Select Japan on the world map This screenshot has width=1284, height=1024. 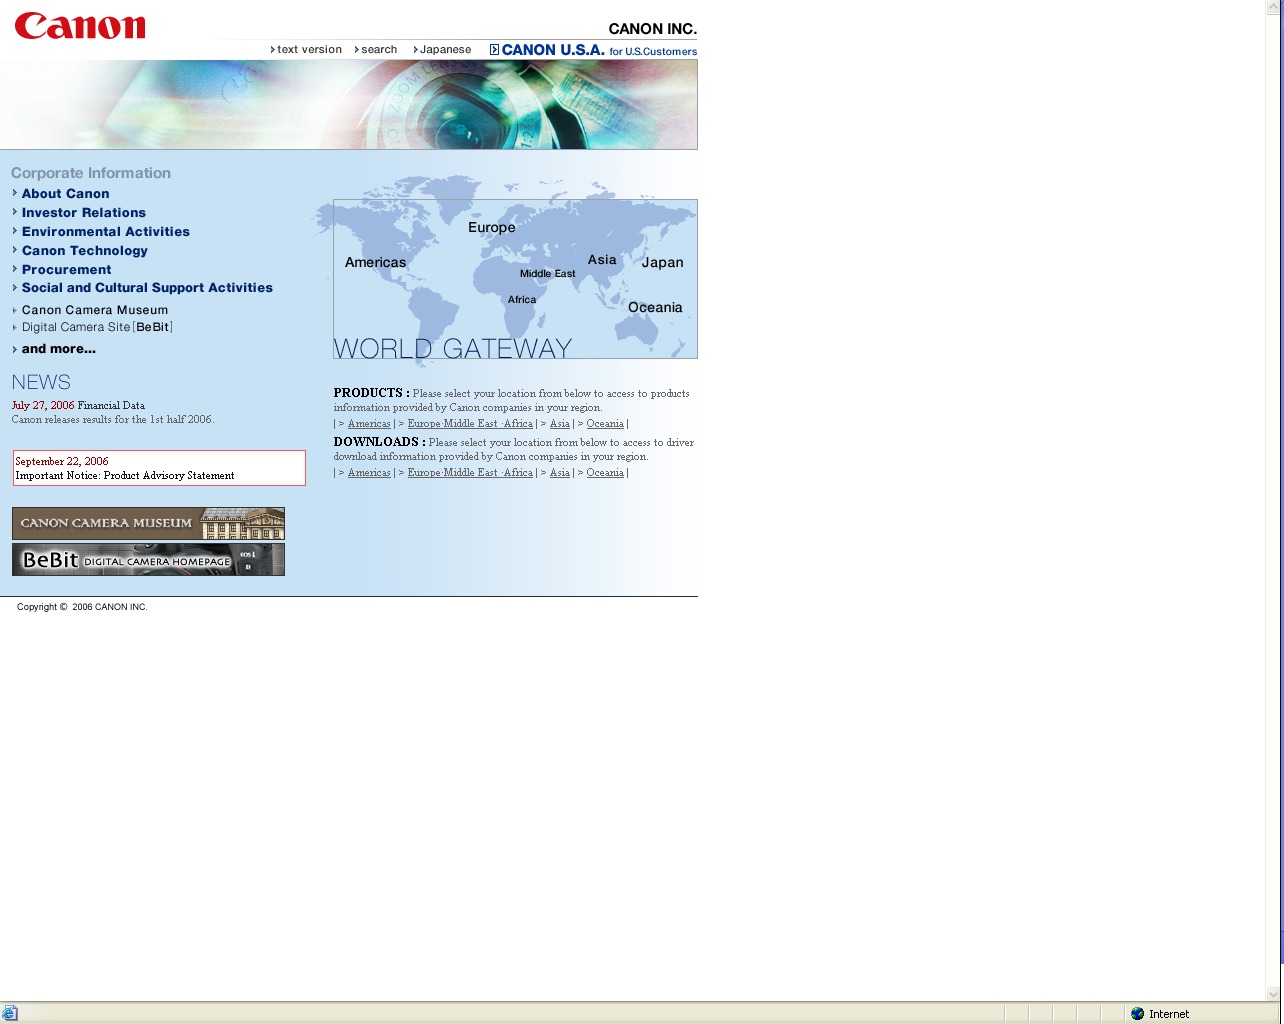[662, 263]
